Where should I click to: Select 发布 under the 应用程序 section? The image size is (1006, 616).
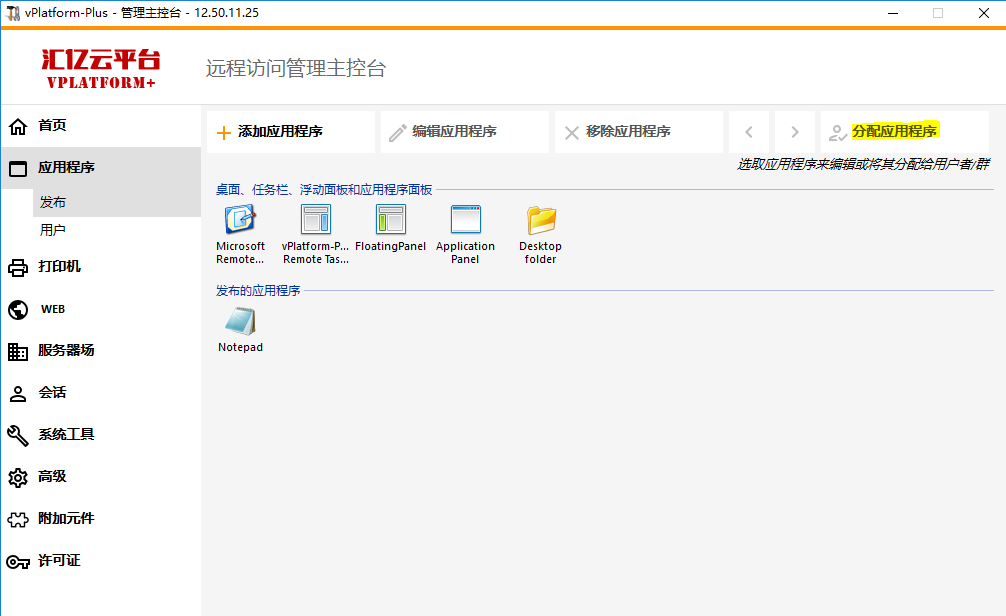52,202
